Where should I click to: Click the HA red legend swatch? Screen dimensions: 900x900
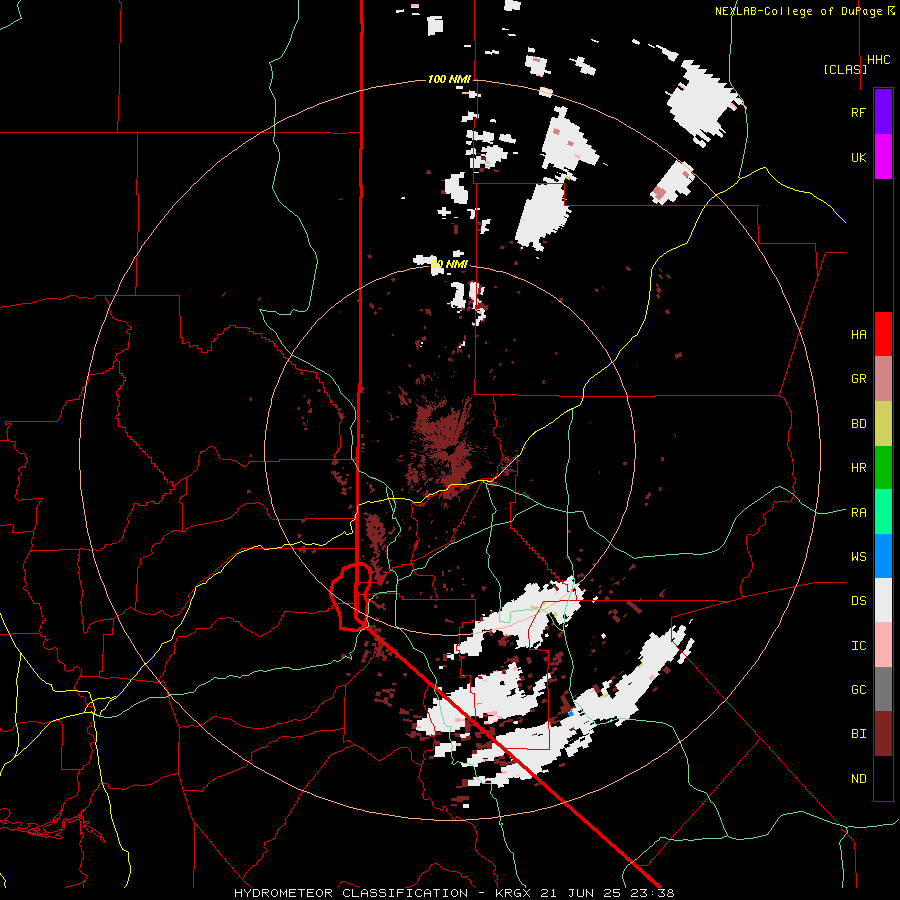[883, 334]
